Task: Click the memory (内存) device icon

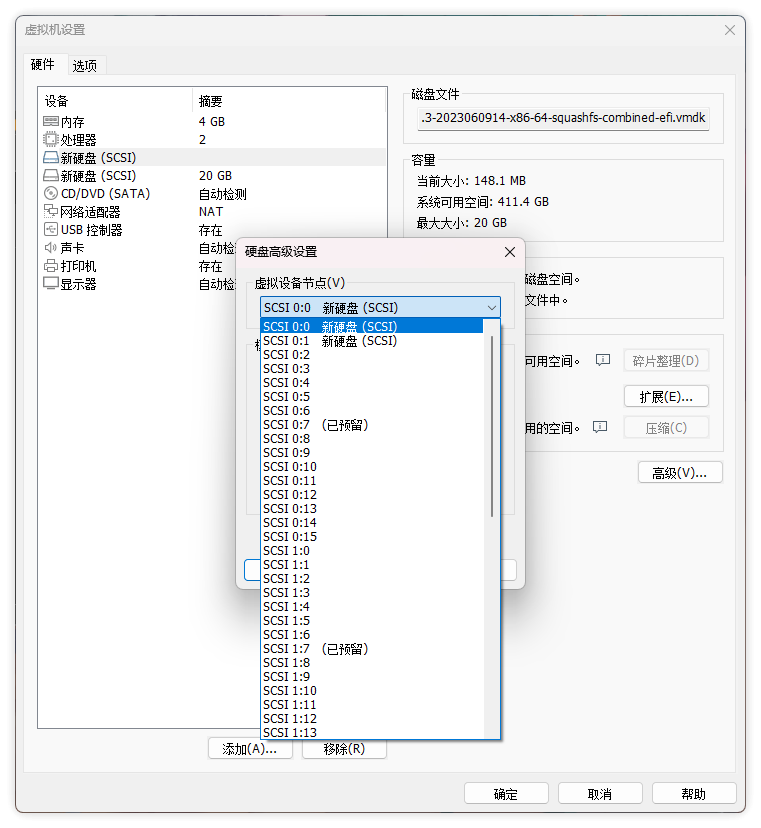Action: [51, 122]
